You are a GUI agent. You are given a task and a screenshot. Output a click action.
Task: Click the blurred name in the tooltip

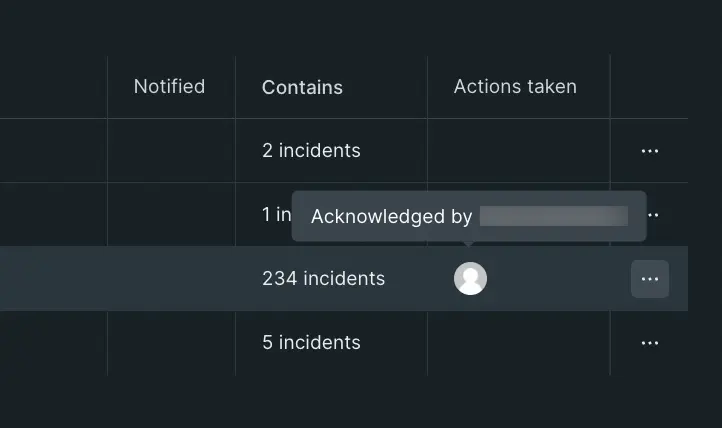(554, 216)
